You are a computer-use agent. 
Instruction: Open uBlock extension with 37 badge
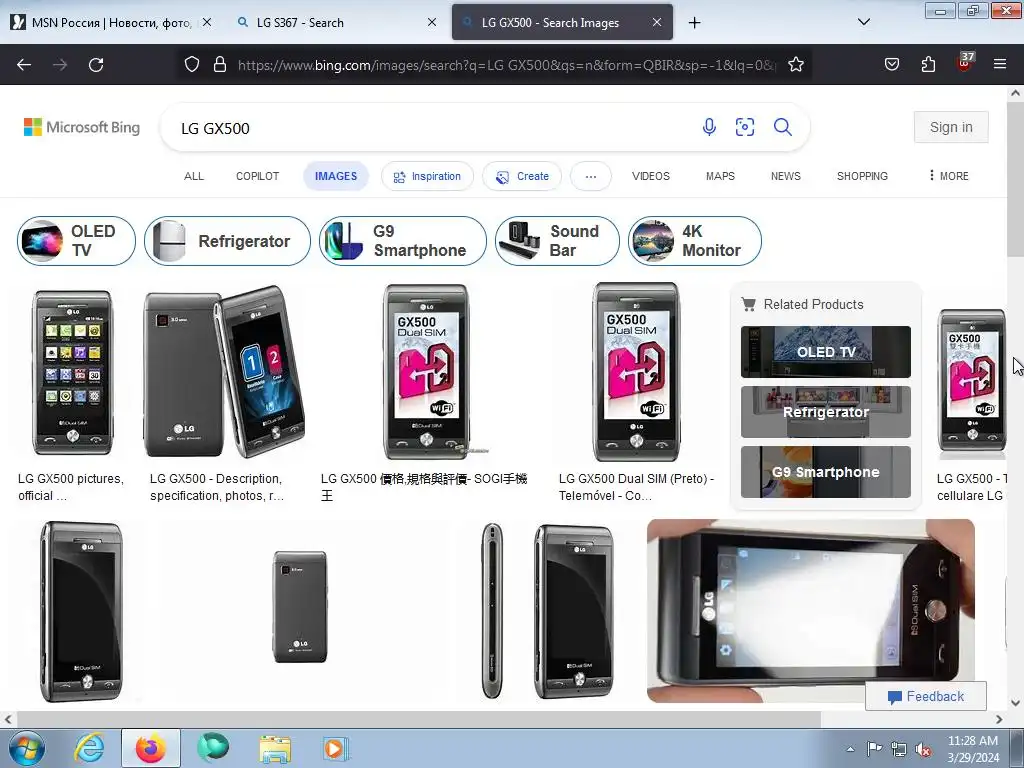pyautogui.click(x=965, y=63)
